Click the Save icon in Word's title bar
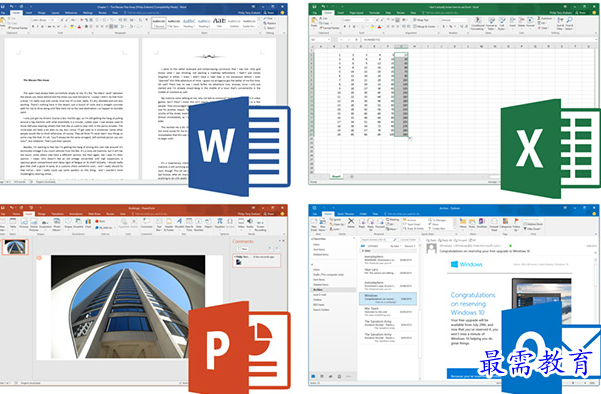The image size is (601, 394). 3,7
